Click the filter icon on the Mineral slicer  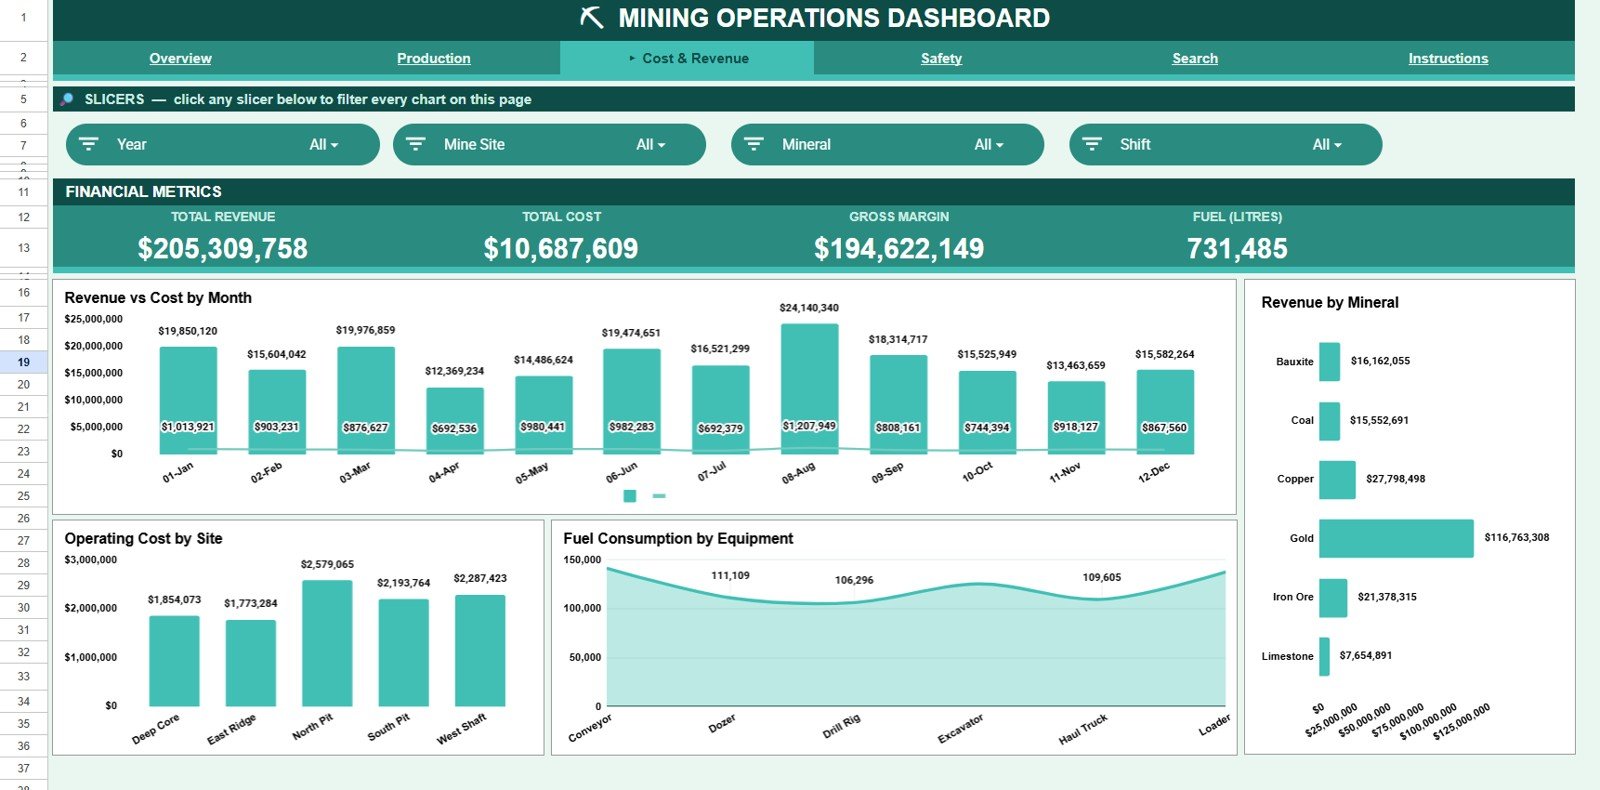(x=754, y=144)
